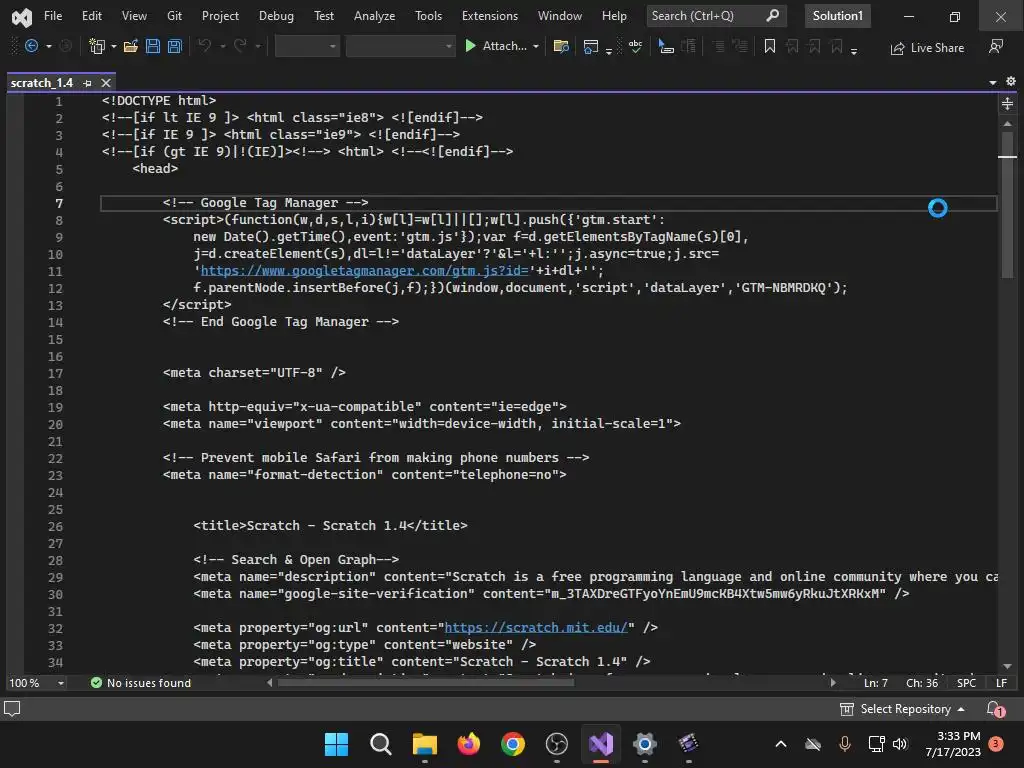
Task: Click the split editor icon above scrollbar
Action: 1007,103
